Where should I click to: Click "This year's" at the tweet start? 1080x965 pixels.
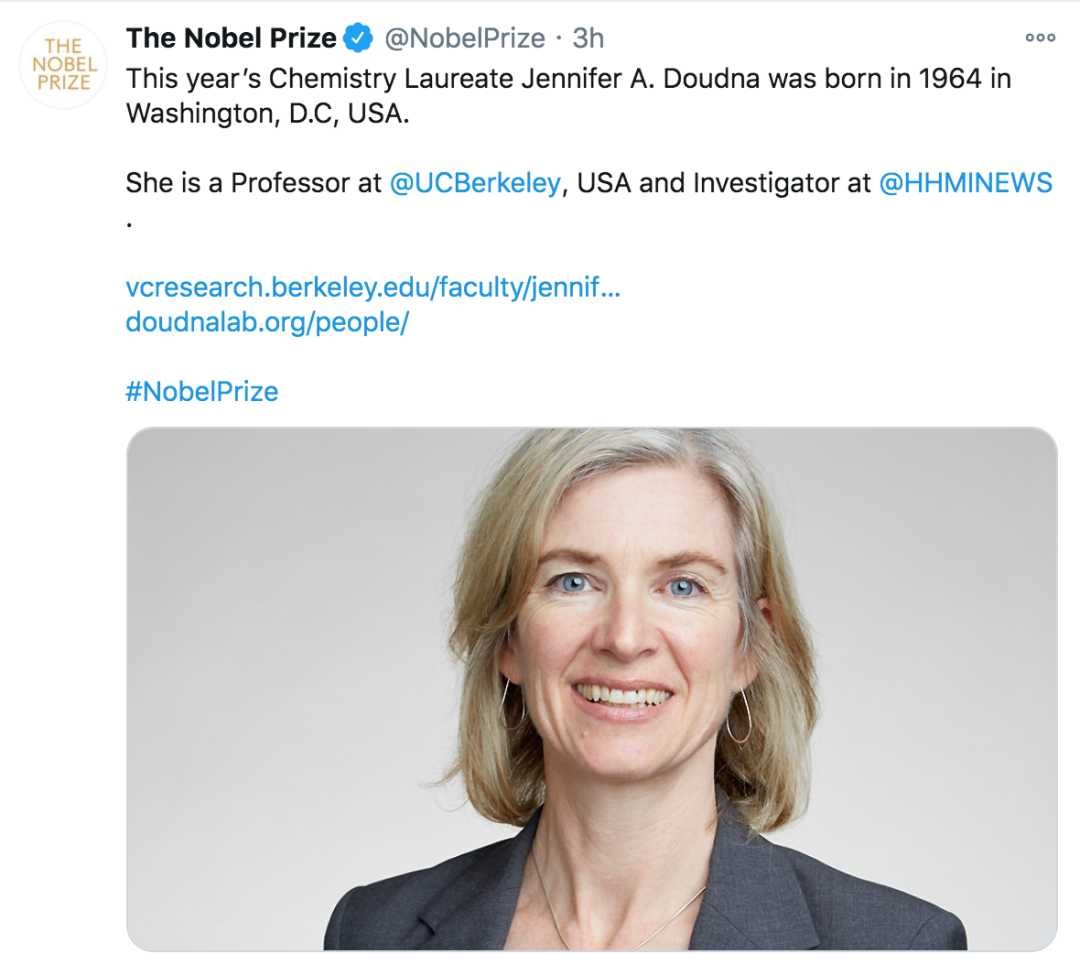coord(185,79)
